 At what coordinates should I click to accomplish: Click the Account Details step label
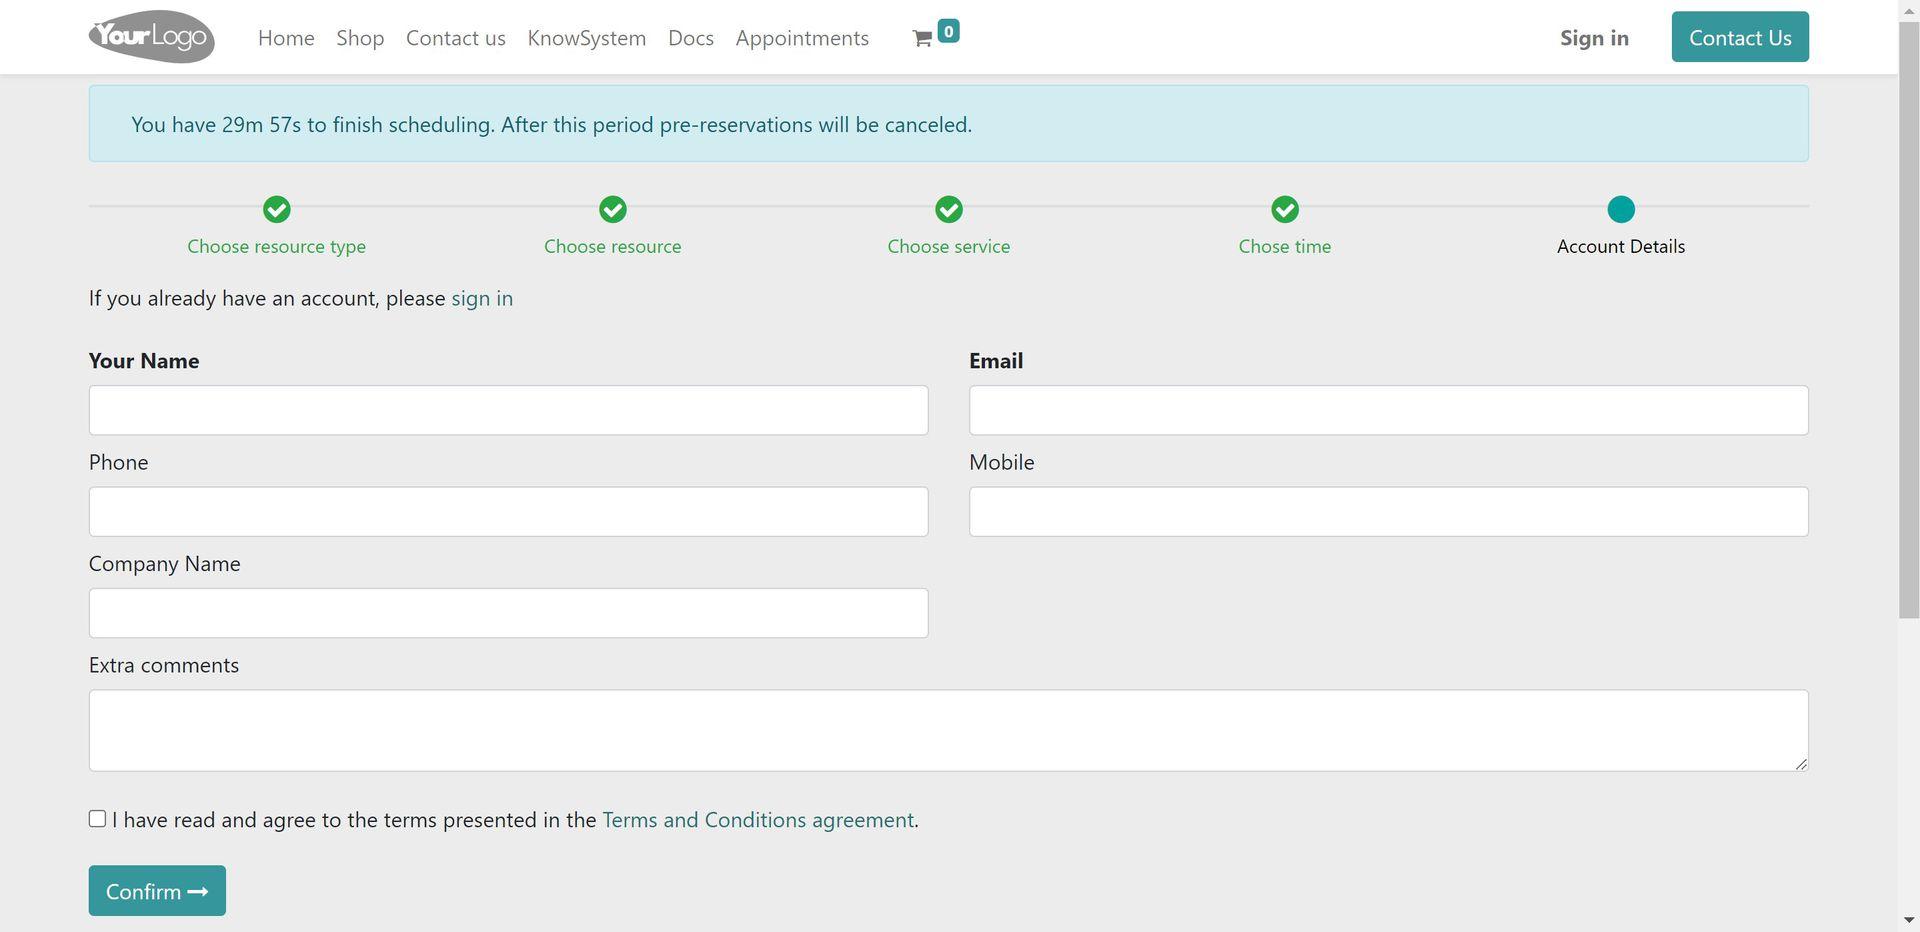(1621, 246)
